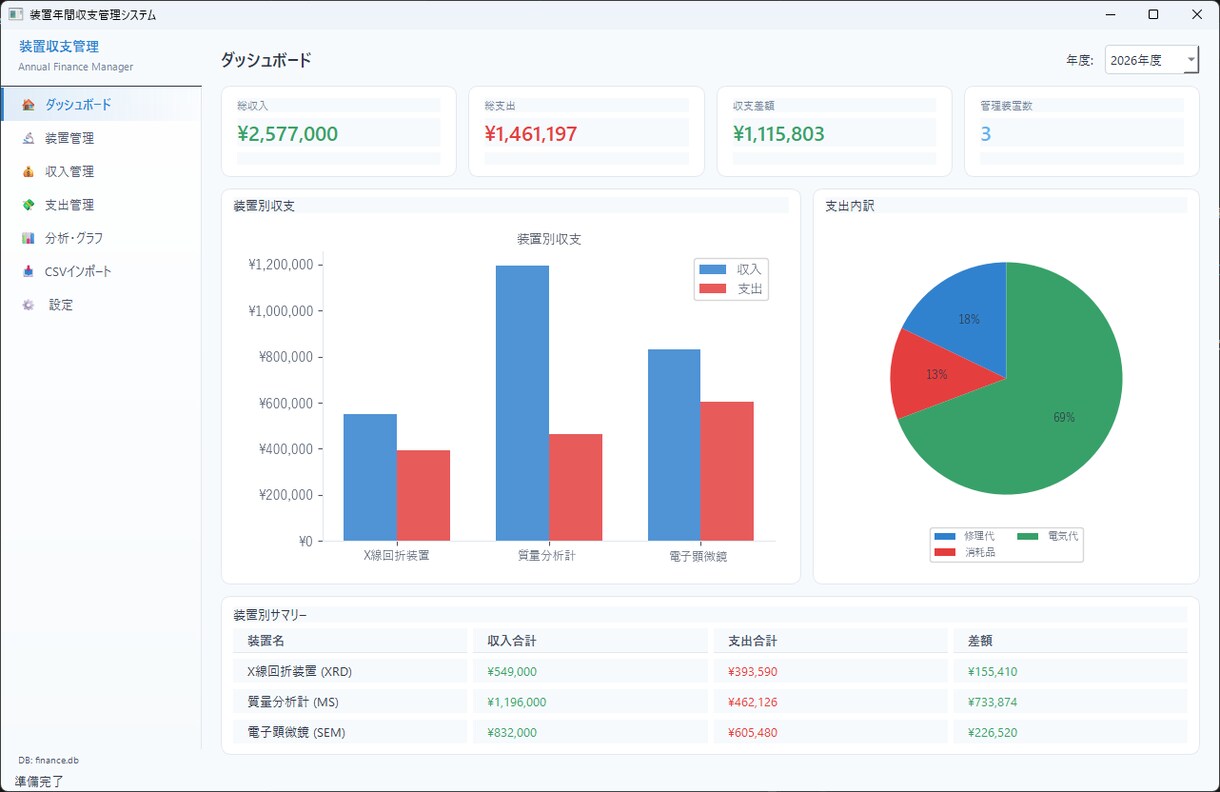The image size is (1220, 792).
Task: Click the 収支差額 value ¥1,115,803
Action: (779, 133)
